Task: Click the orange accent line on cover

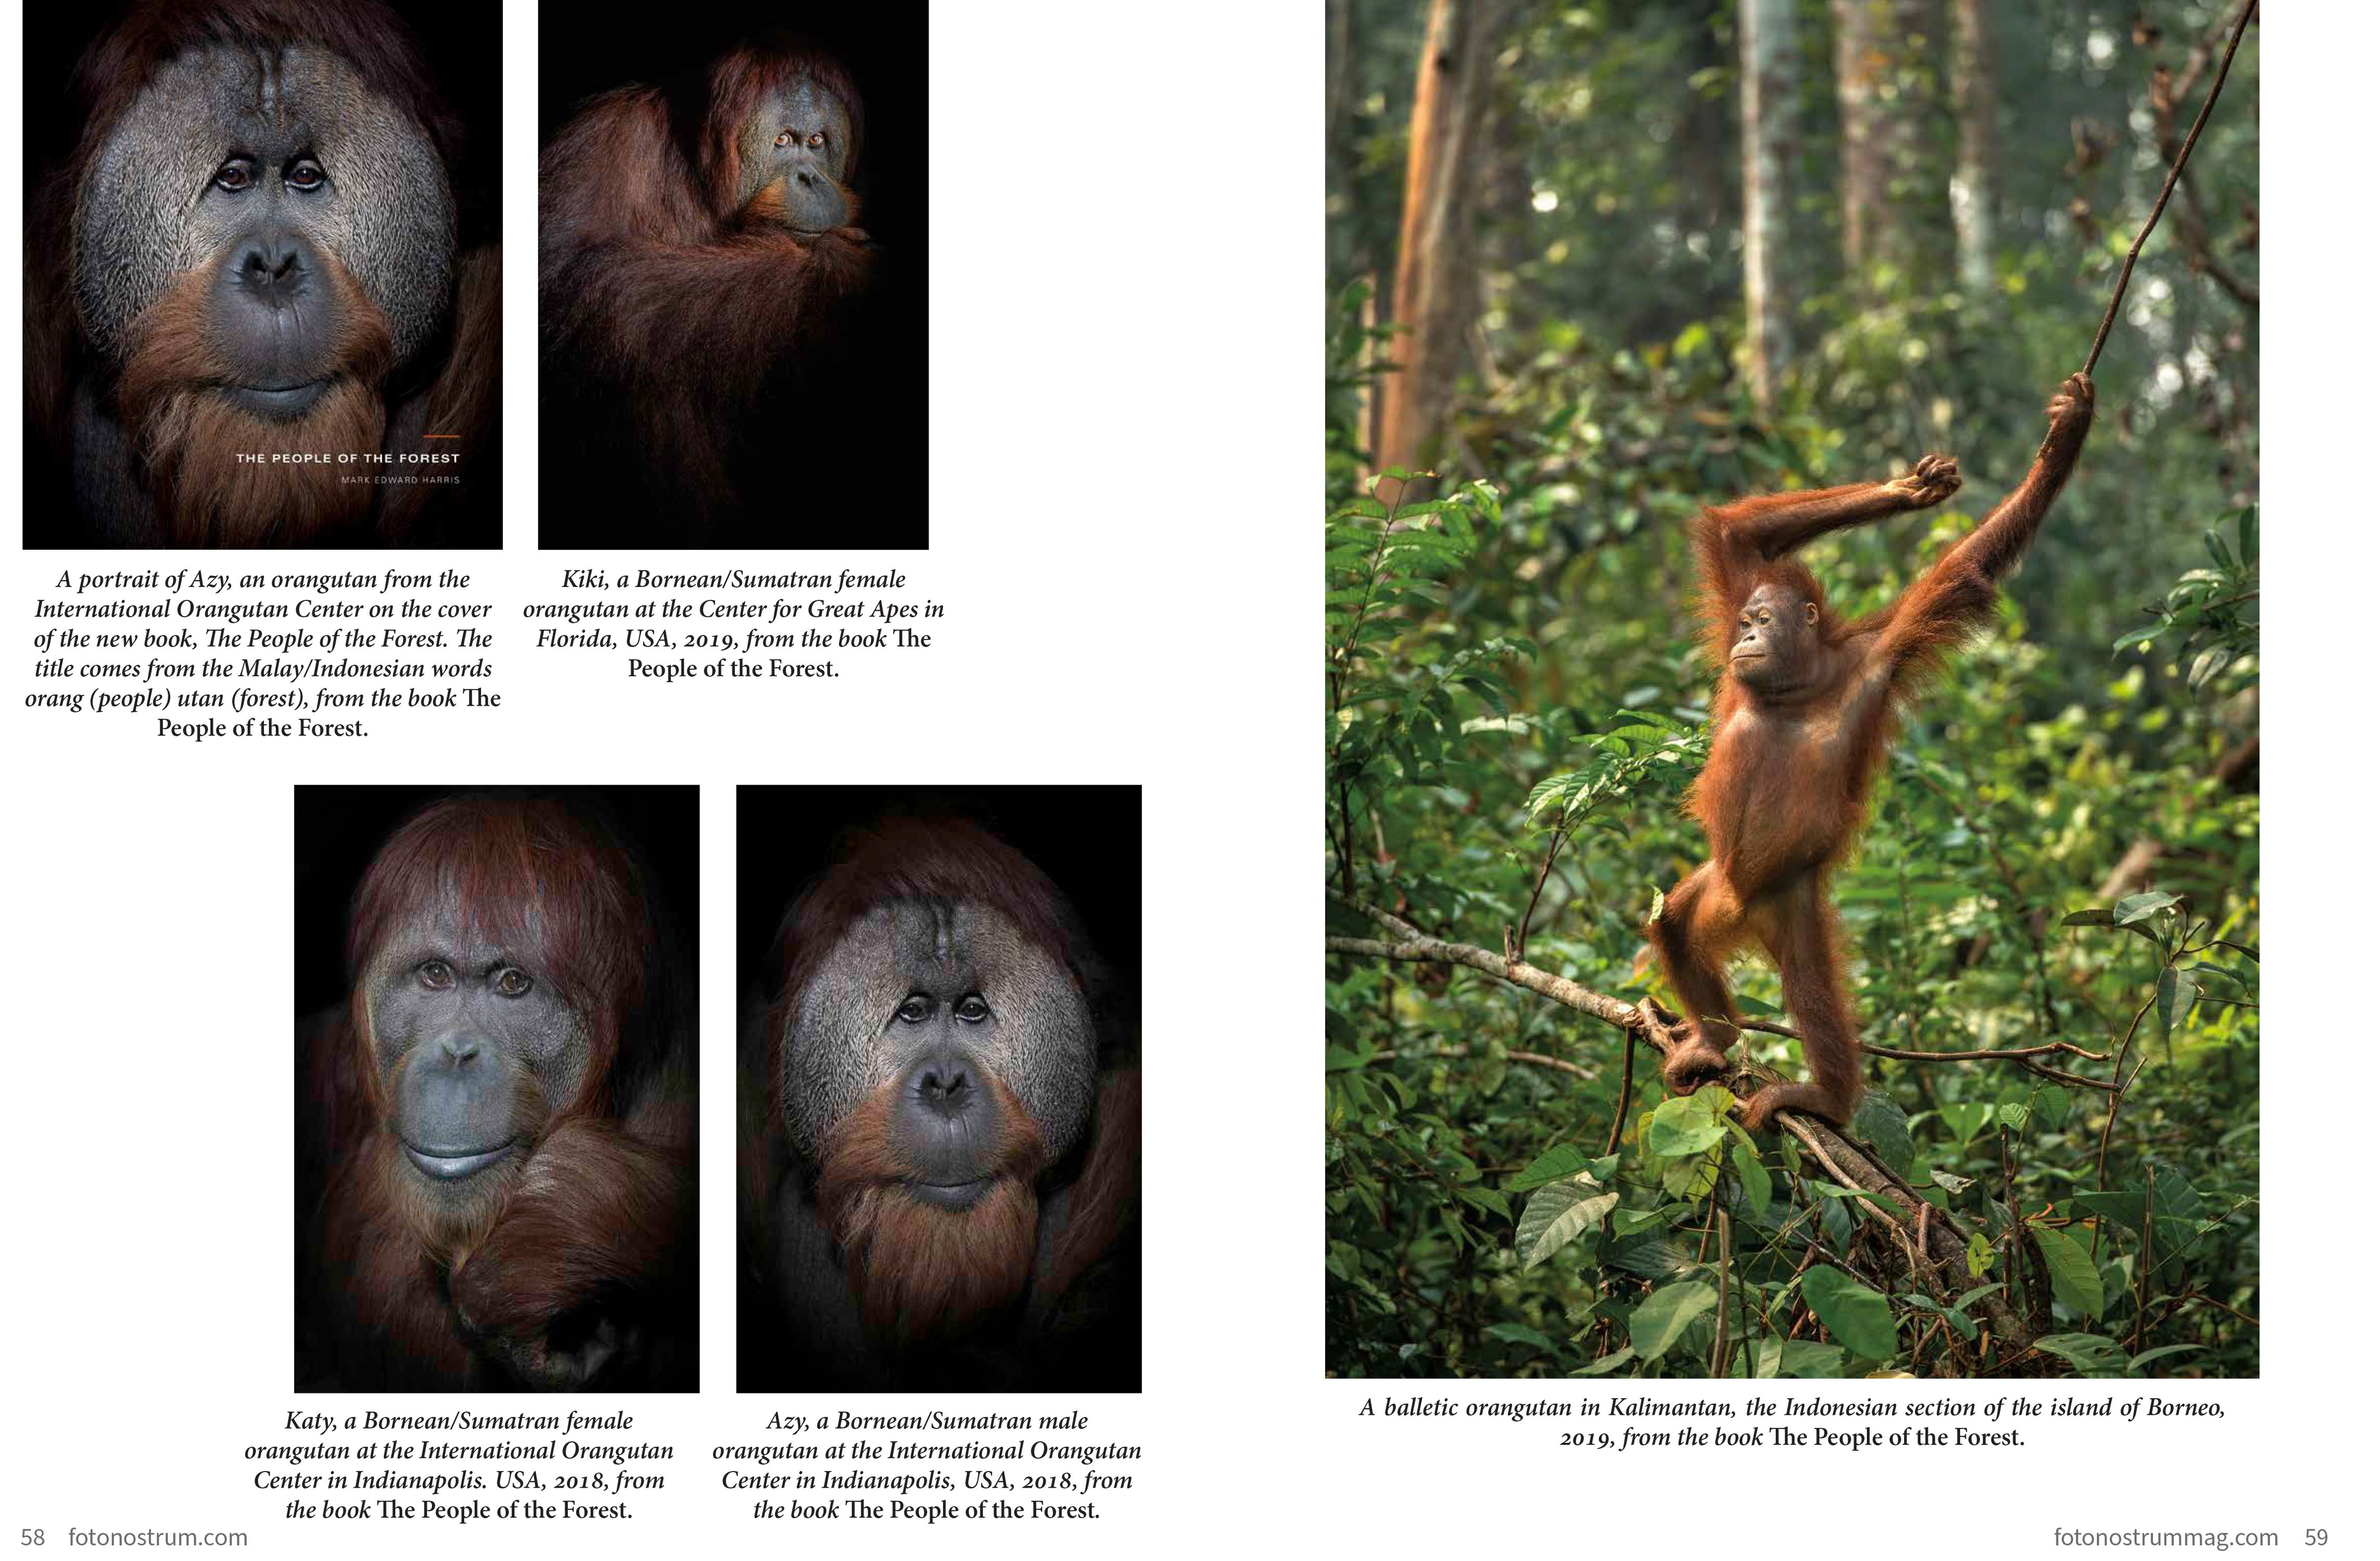Action: tap(441, 437)
